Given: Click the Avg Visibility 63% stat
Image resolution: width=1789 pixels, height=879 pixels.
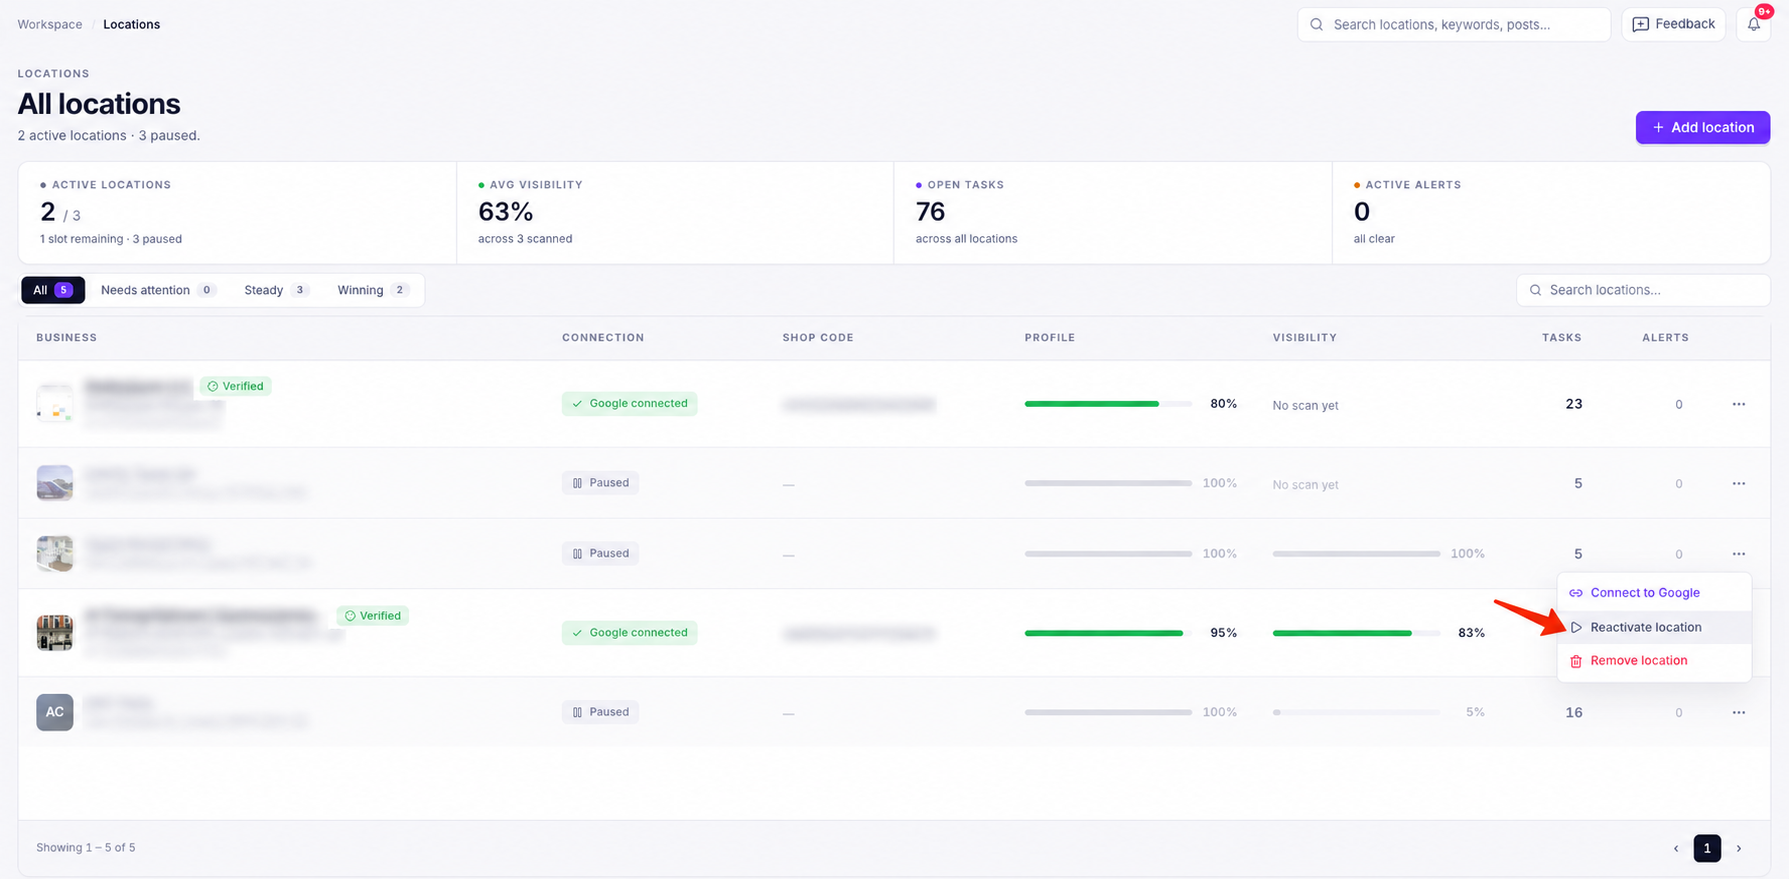Looking at the screenshot, I should [675, 213].
